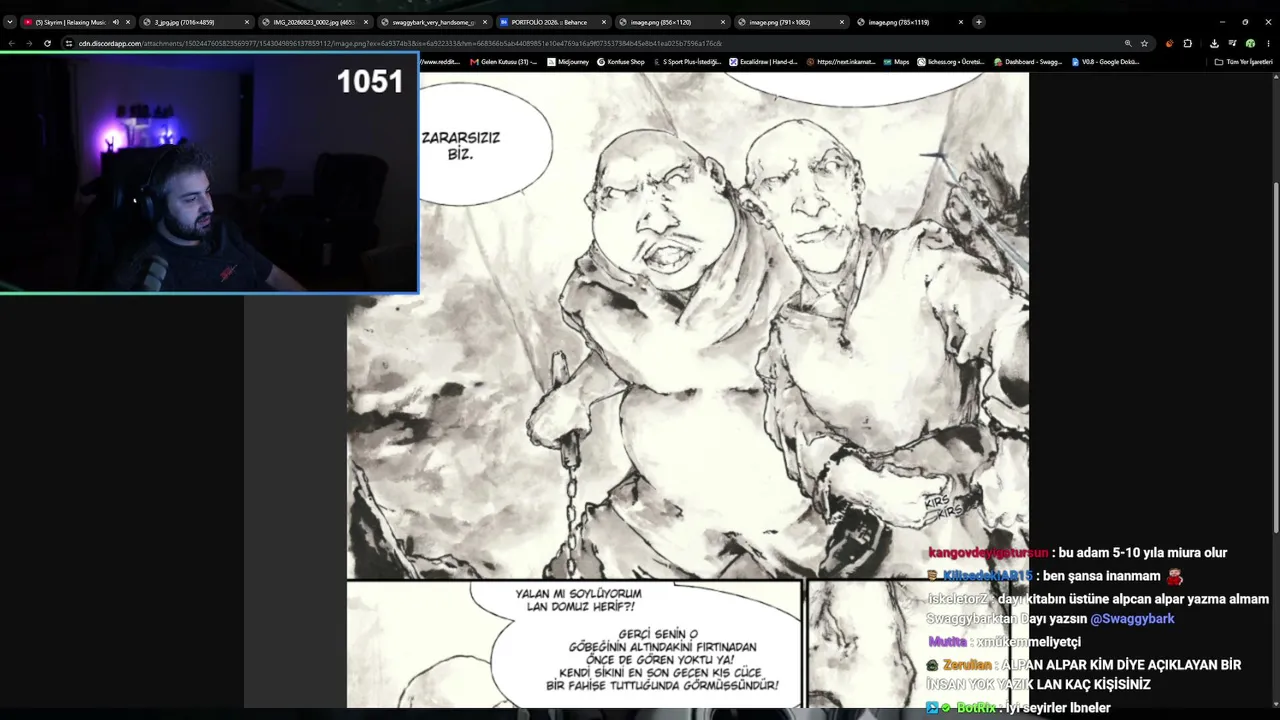Open the Chrome three-dot menu

pos(1268,43)
